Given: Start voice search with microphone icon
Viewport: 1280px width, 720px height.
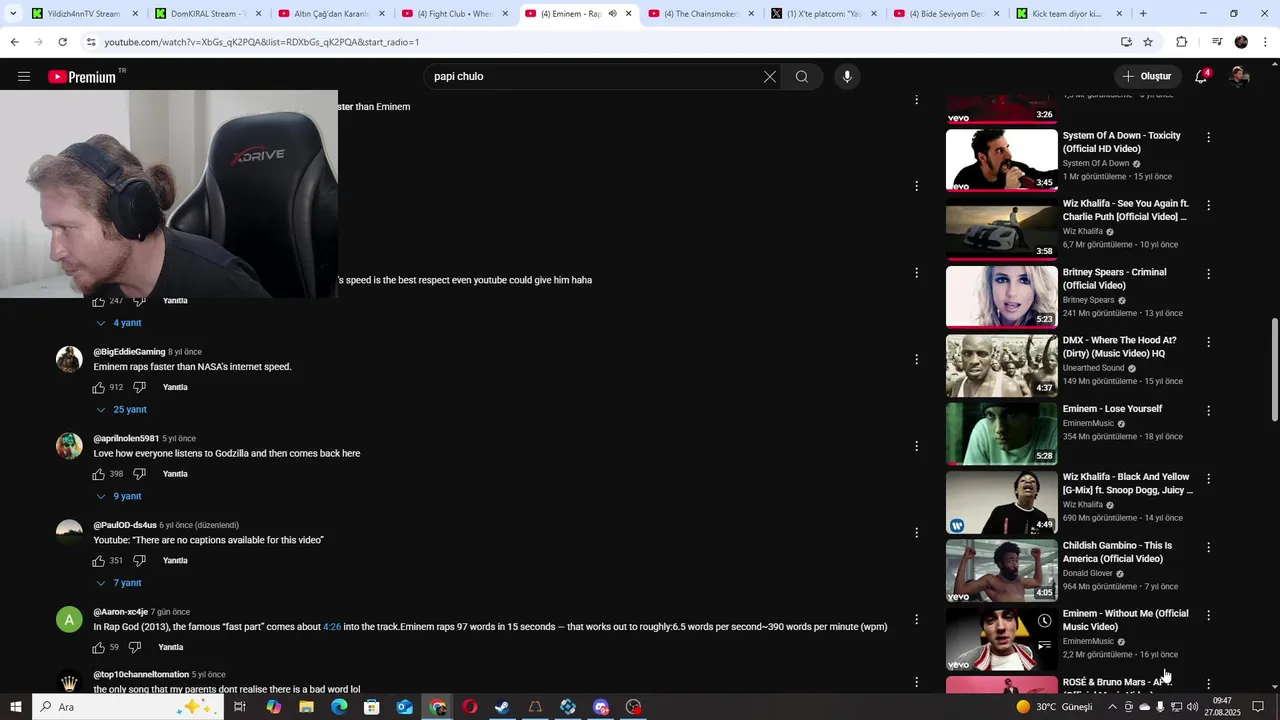Looking at the screenshot, I should (847, 77).
